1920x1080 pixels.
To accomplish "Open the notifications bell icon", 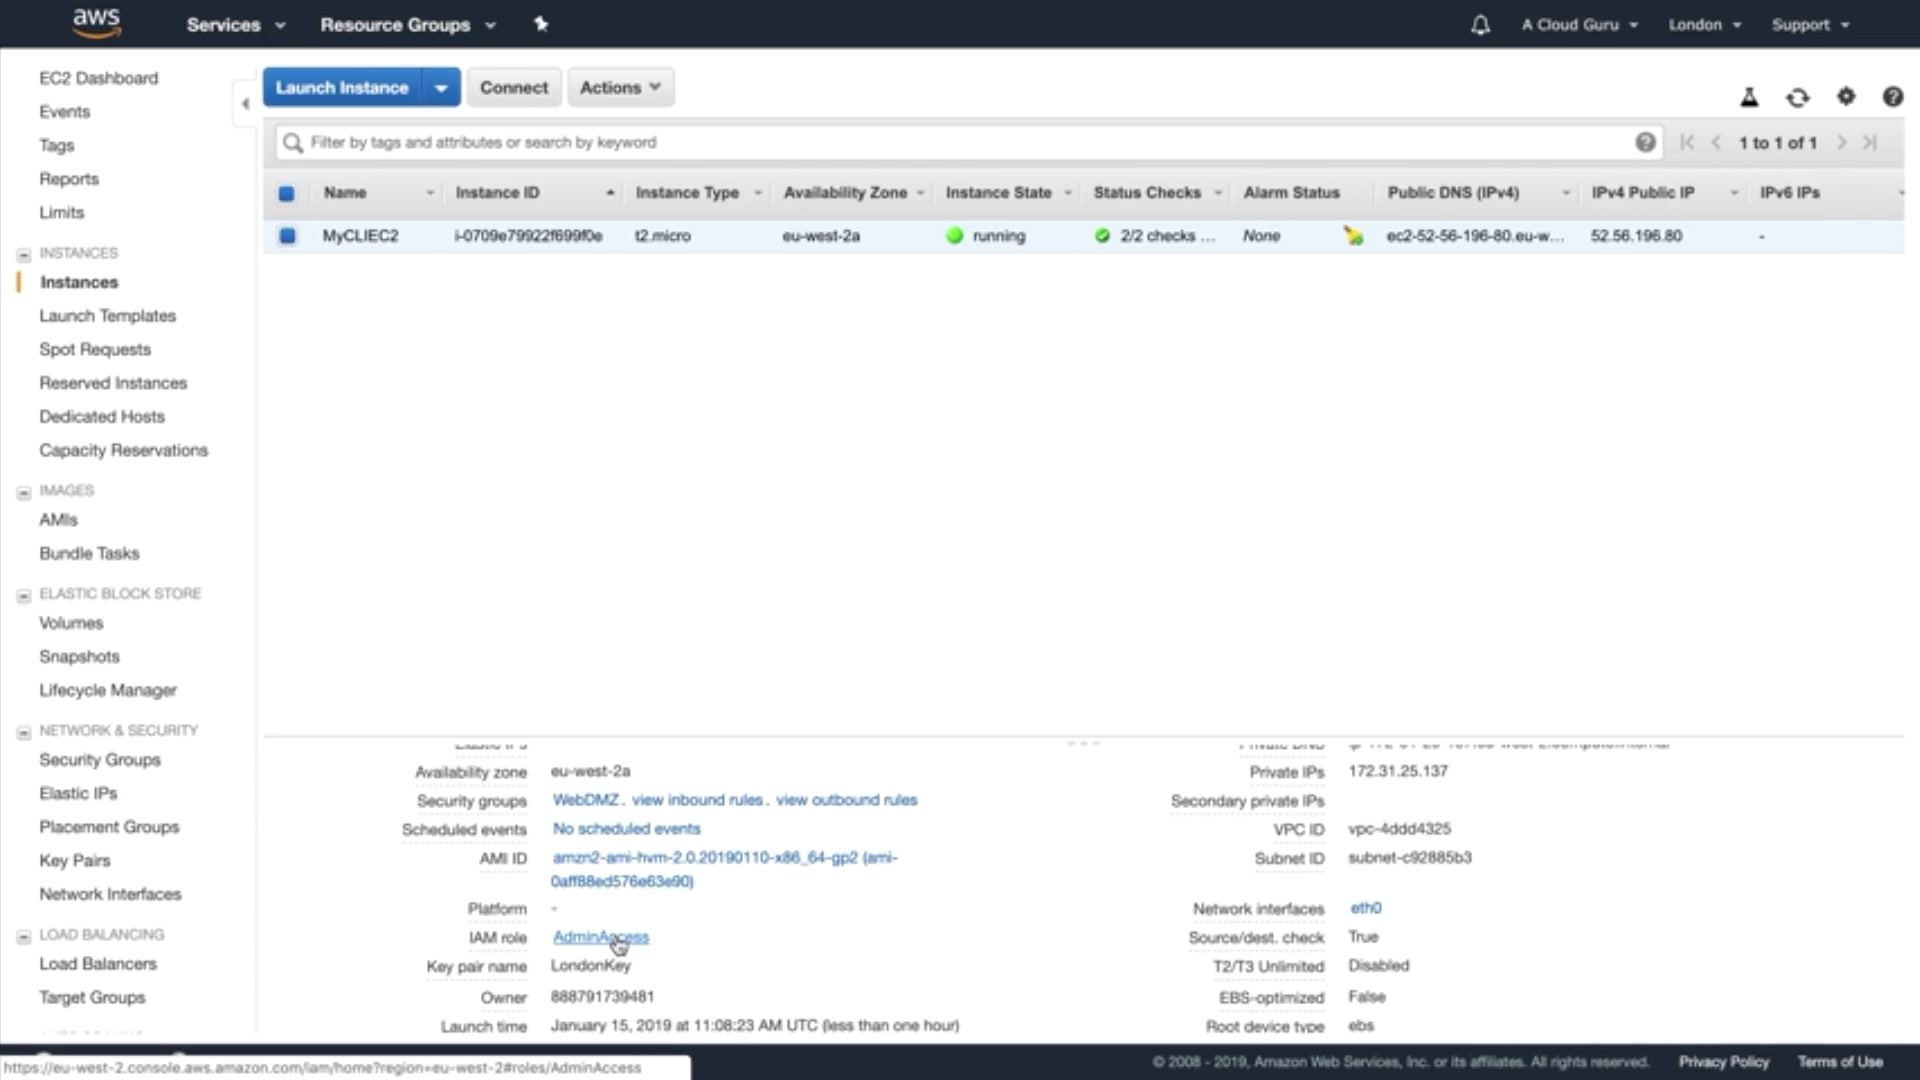I will click(1480, 25).
